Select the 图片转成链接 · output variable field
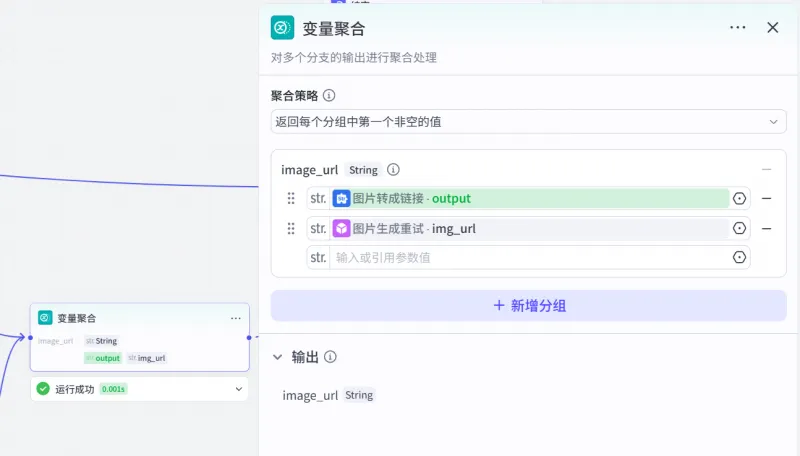Screen dimensions: 800x456 tap(530, 199)
